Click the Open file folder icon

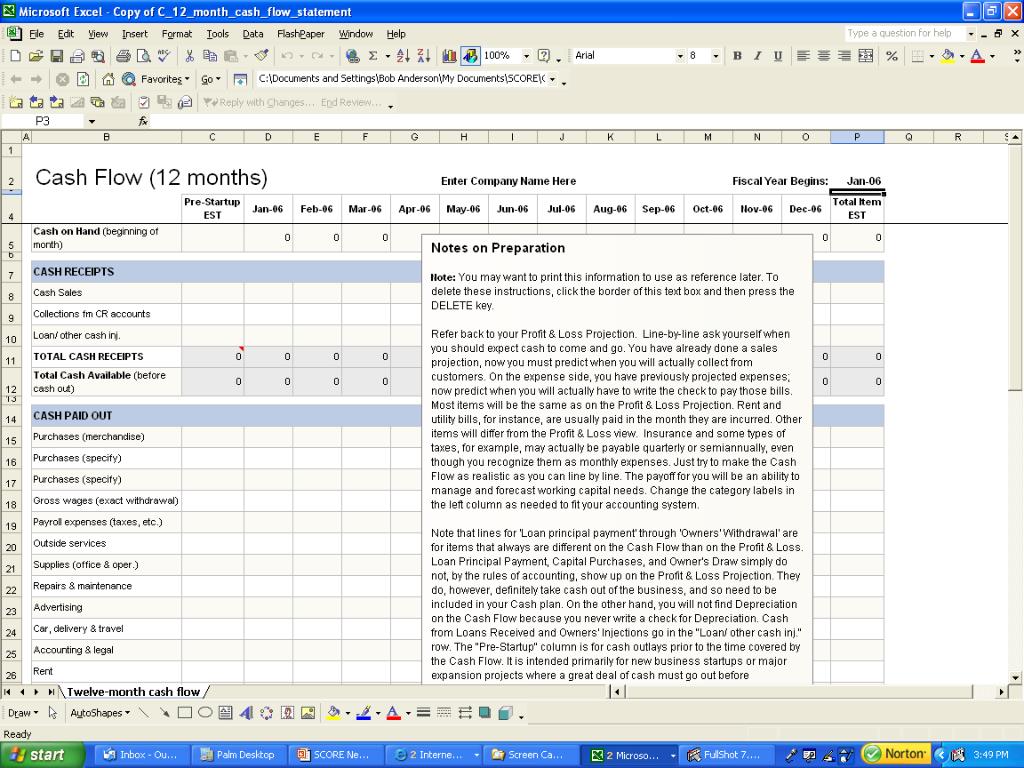point(36,56)
